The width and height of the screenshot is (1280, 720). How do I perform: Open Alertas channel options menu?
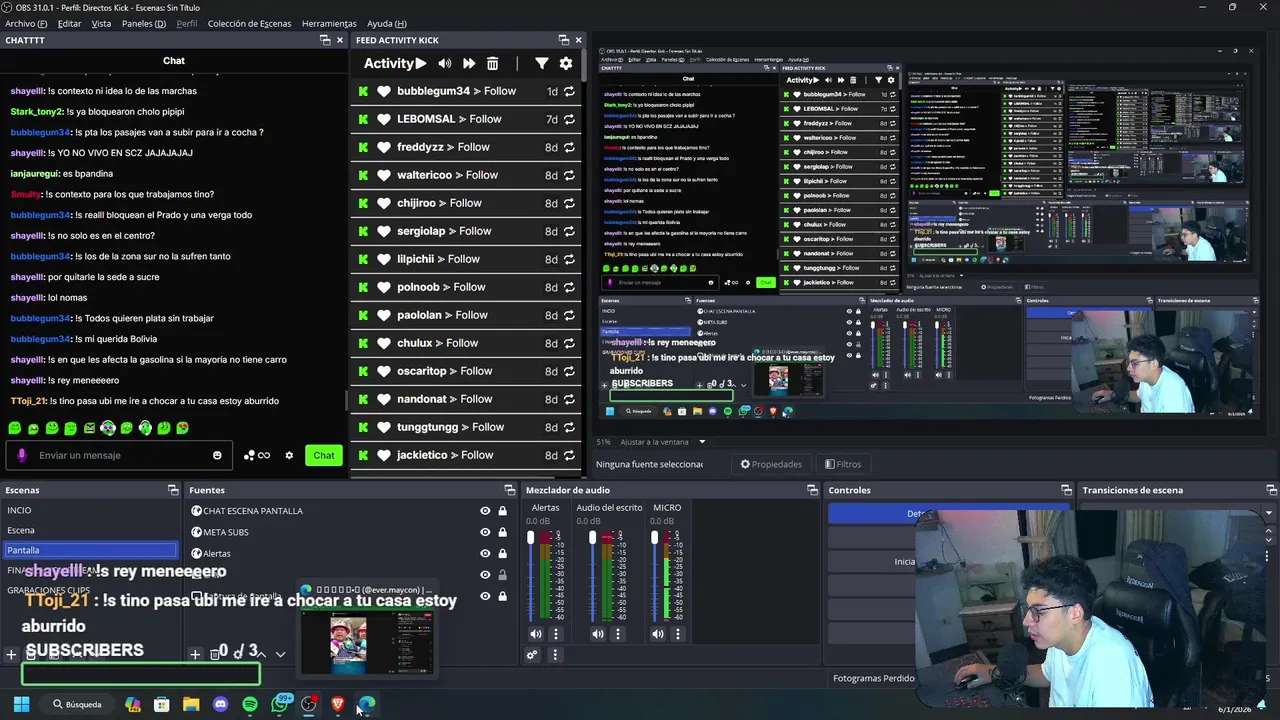tap(556, 634)
